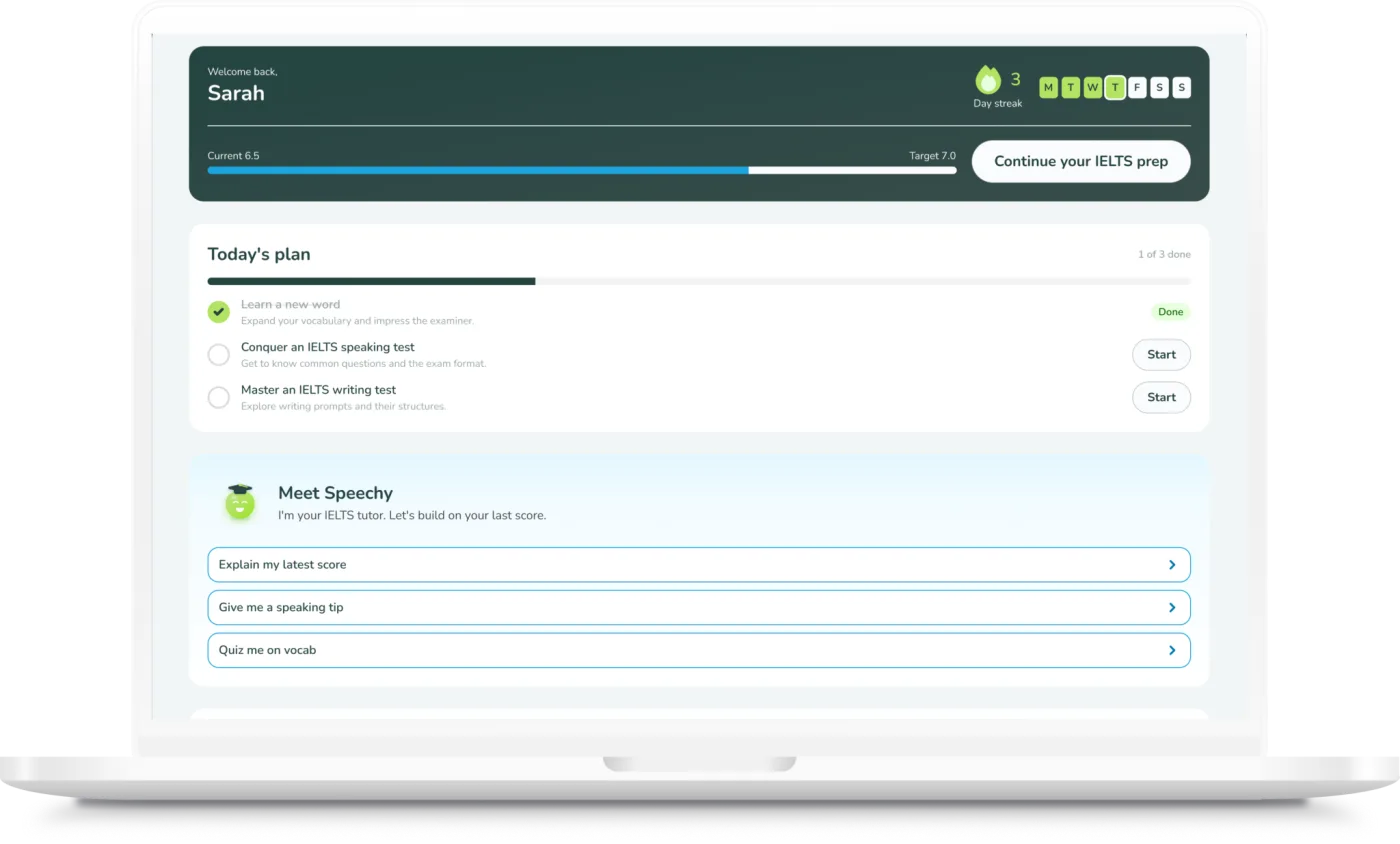Select the Monday streak day box

point(1048,88)
